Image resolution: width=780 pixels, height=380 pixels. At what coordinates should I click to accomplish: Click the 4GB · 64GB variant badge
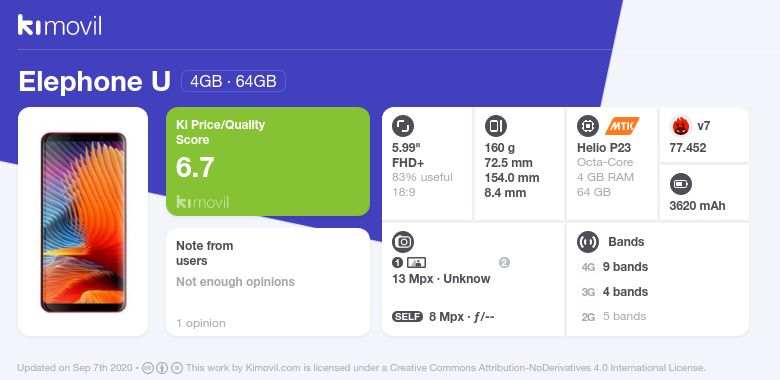click(233, 81)
